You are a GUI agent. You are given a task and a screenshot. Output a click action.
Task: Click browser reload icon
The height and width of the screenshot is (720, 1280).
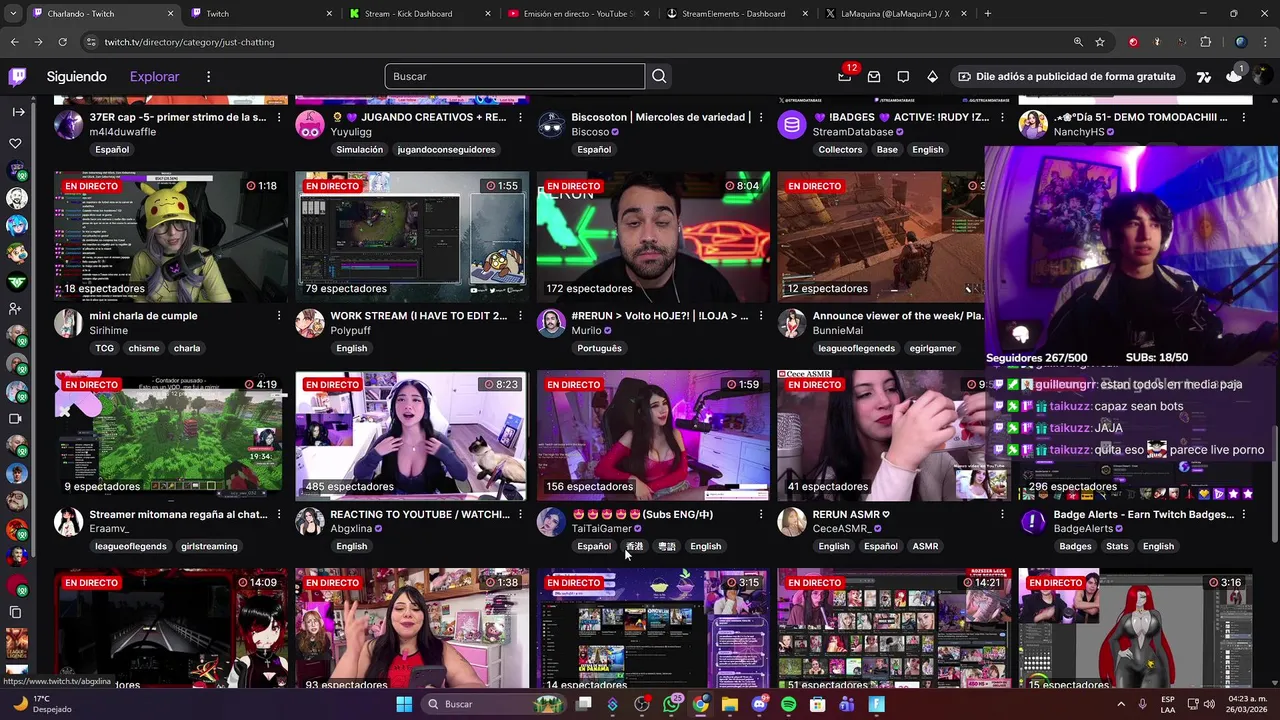[62, 42]
